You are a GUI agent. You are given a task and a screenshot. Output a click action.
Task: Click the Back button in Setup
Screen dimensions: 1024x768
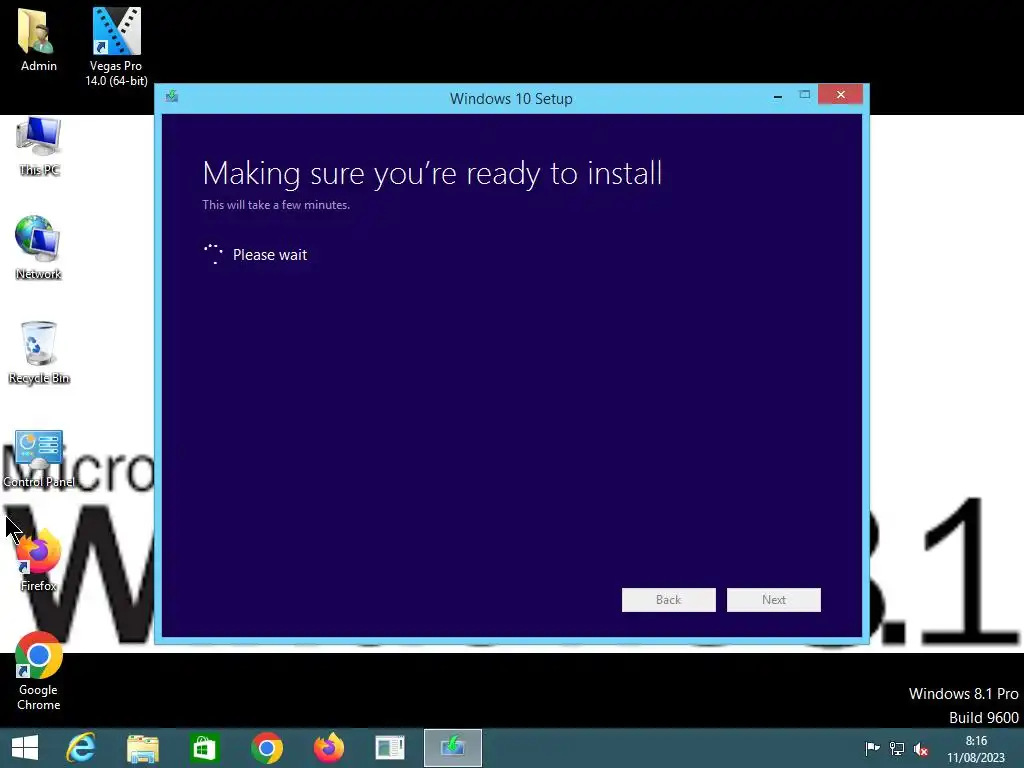pyautogui.click(x=669, y=600)
